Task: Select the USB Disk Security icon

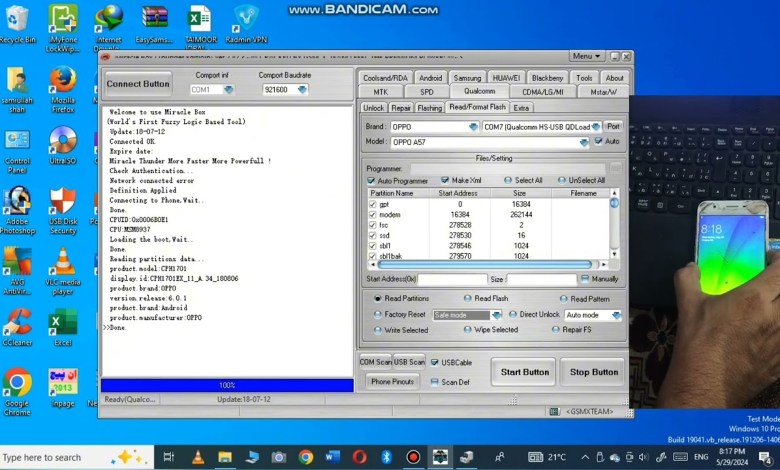Action: click(63, 211)
